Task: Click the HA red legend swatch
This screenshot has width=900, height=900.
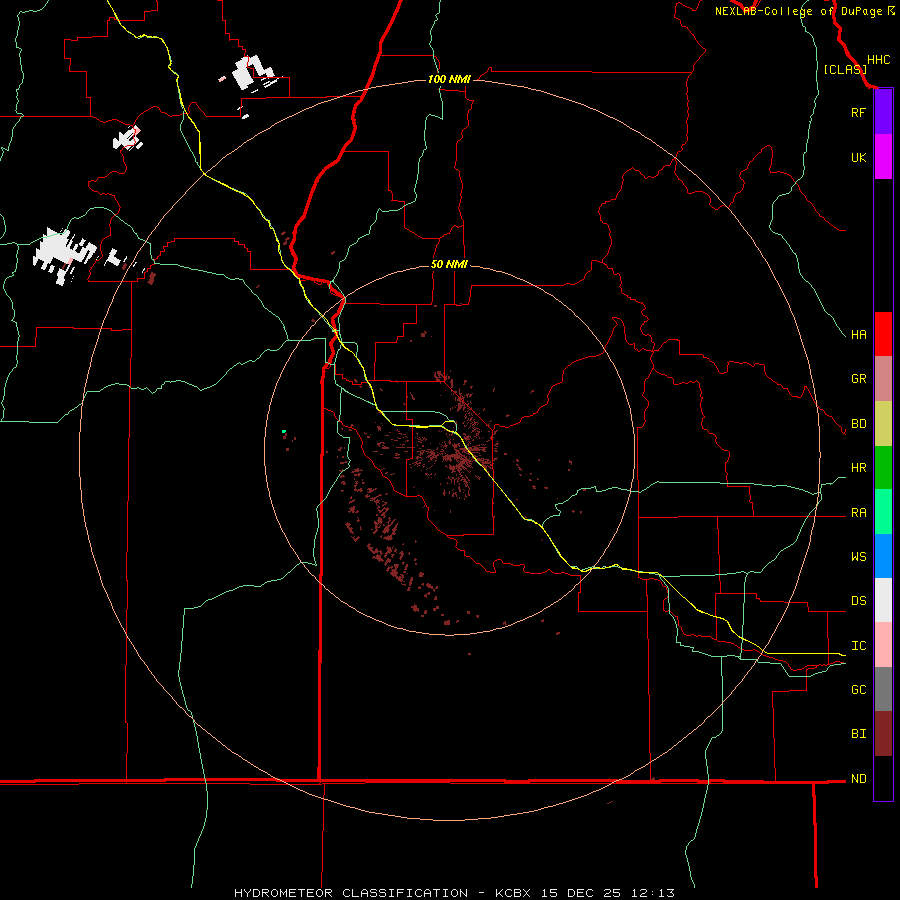Action: pyautogui.click(x=883, y=334)
